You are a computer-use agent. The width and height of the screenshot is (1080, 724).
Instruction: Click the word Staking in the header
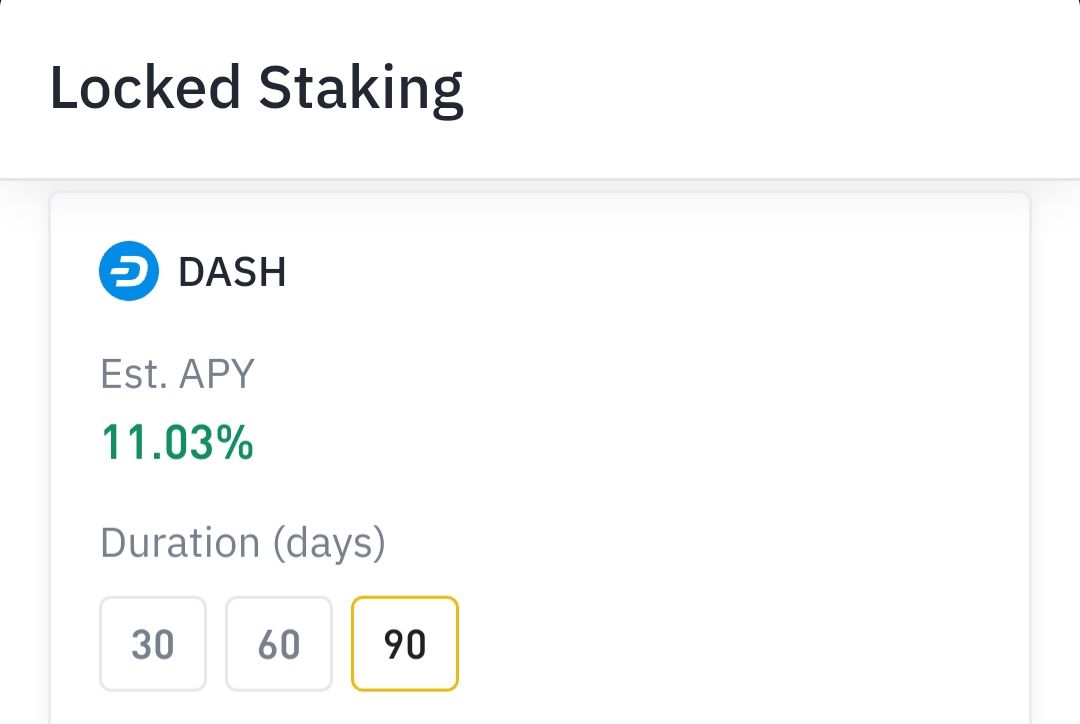pyautogui.click(x=361, y=88)
